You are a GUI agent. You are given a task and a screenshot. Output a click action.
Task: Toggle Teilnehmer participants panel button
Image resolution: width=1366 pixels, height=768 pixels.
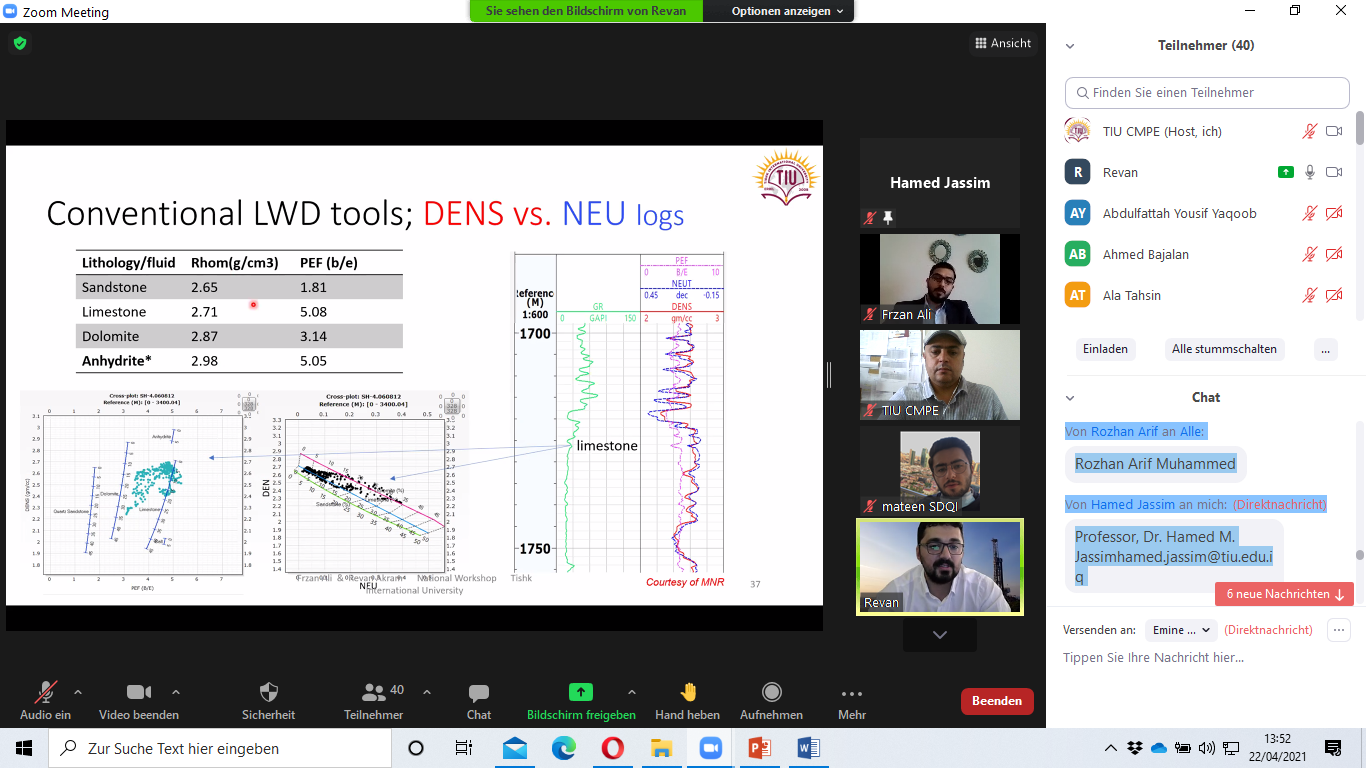pyautogui.click(x=374, y=692)
